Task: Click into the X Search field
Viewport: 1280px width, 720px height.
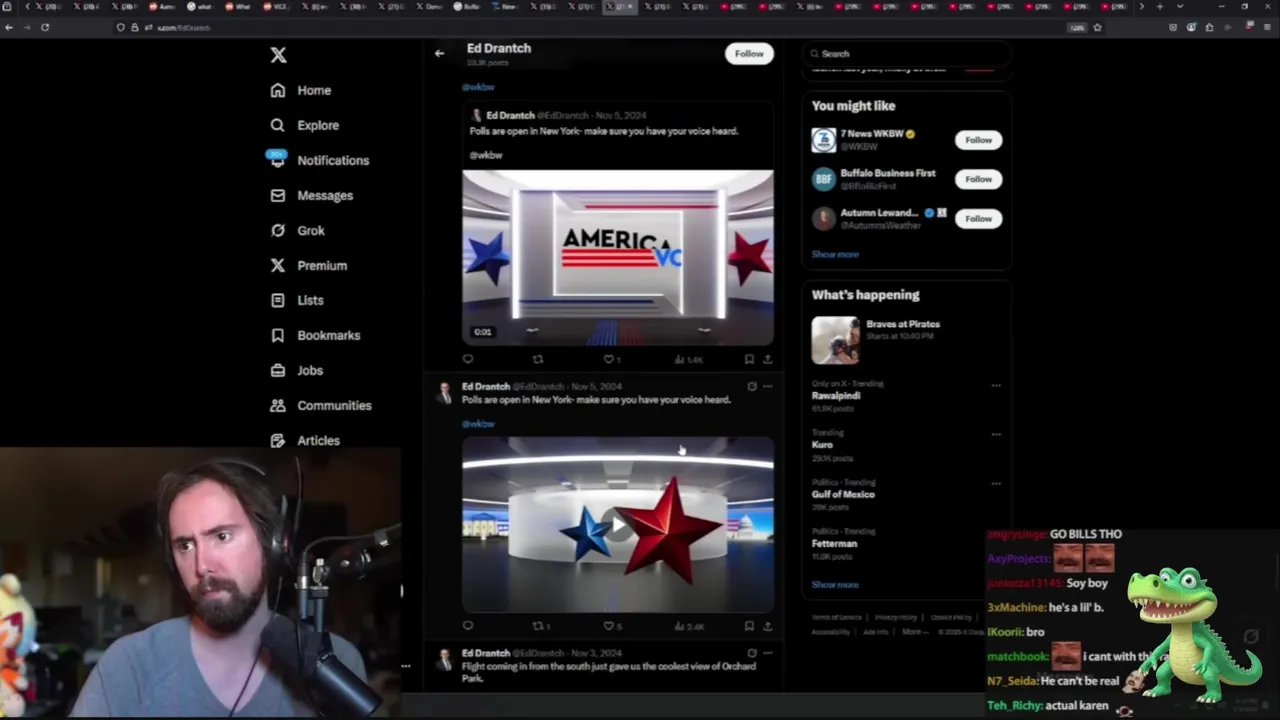Action: [x=905, y=54]
